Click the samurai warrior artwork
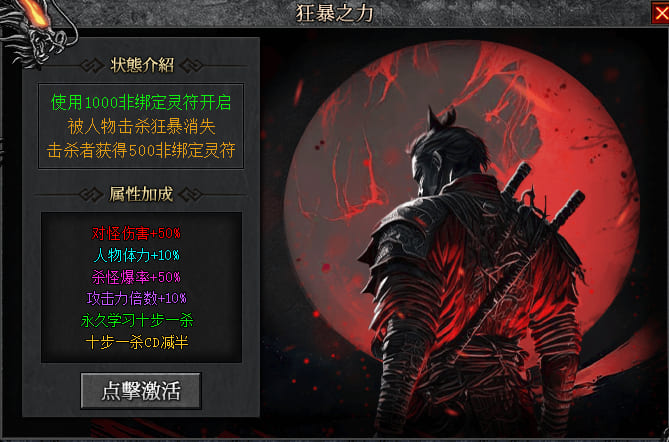 pos(469,273)
